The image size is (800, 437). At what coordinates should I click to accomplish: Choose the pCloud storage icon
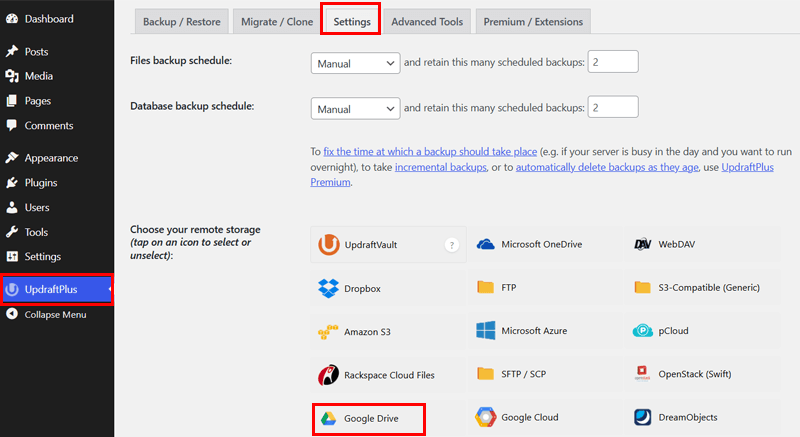click(x=642, y=331)
